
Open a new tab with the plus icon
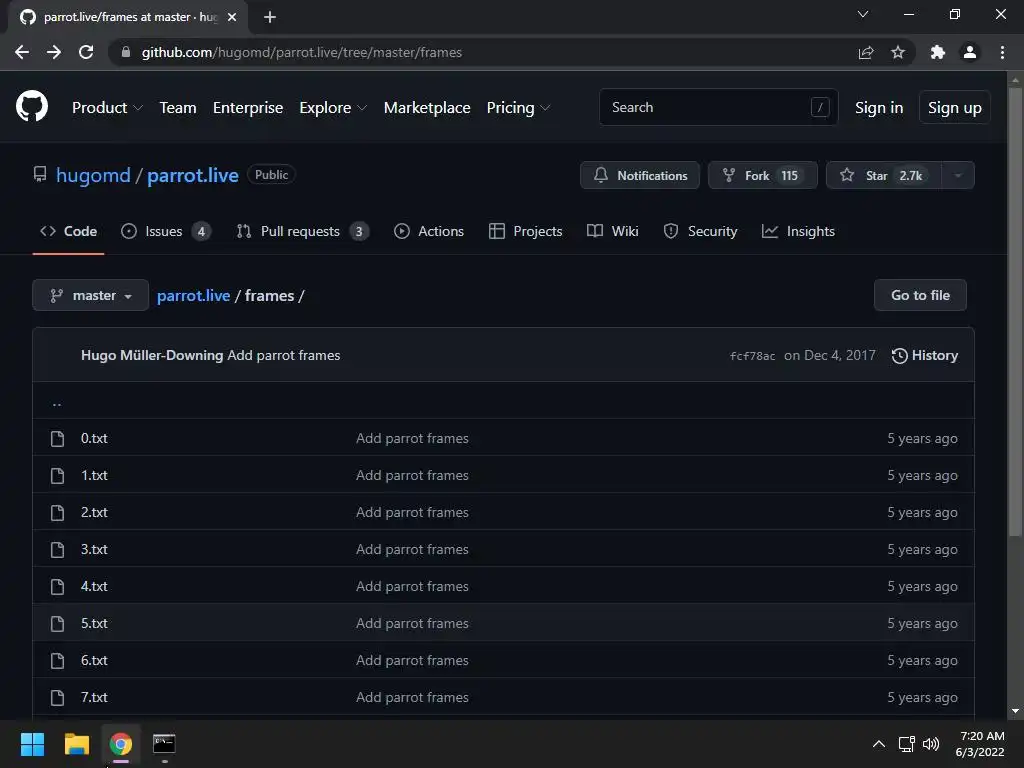coord(270,17)
